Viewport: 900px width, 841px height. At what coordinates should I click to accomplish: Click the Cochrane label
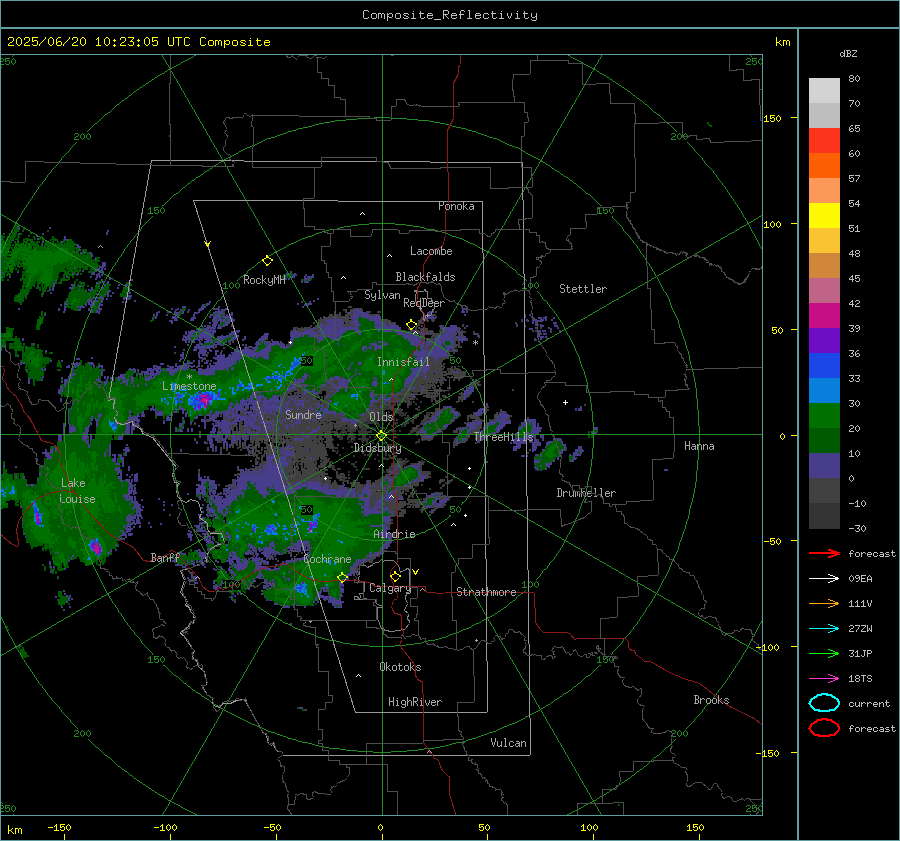point(327,559)
